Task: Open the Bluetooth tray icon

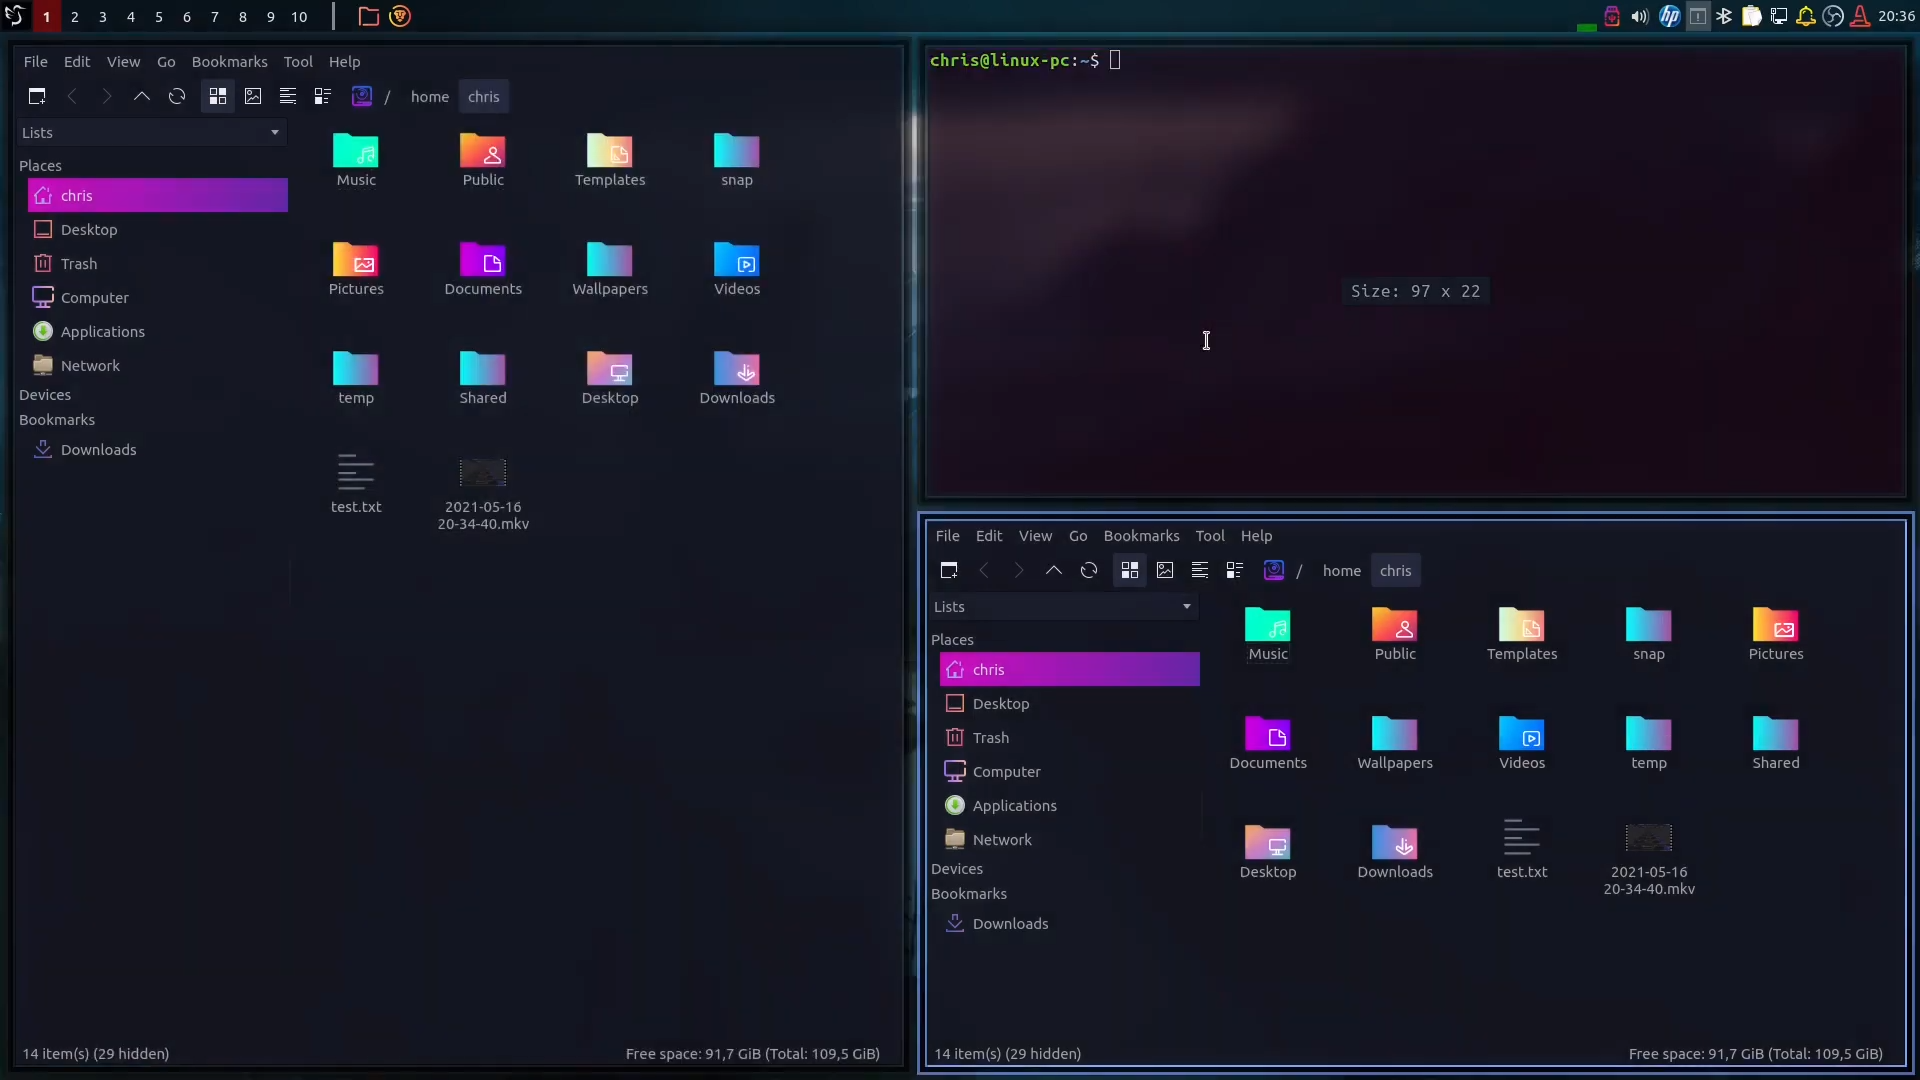Action: click(1726, 16)
